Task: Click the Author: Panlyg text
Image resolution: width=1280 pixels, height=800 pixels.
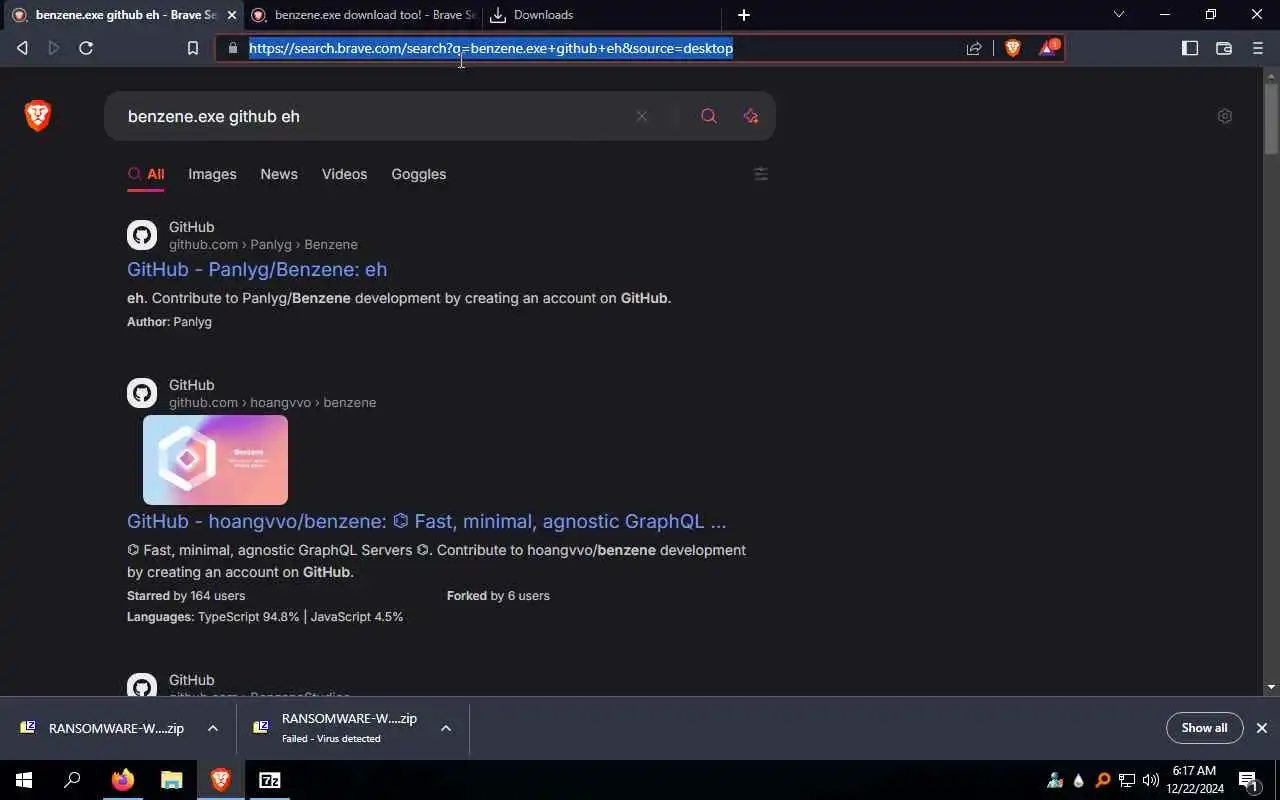Action: [169, 322]
